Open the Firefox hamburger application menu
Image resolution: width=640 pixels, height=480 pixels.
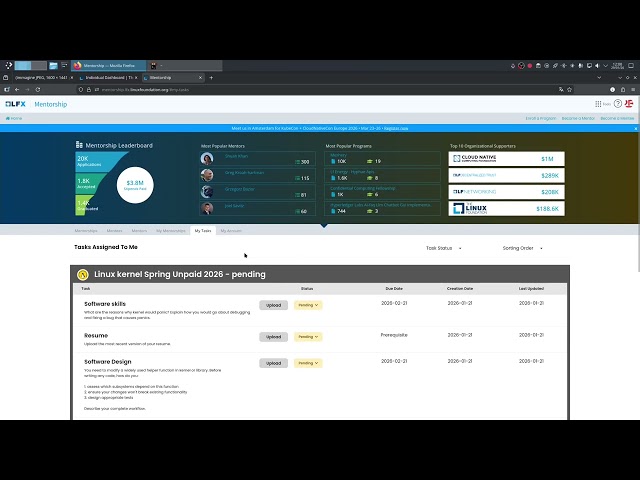click(x=633, y=89)
